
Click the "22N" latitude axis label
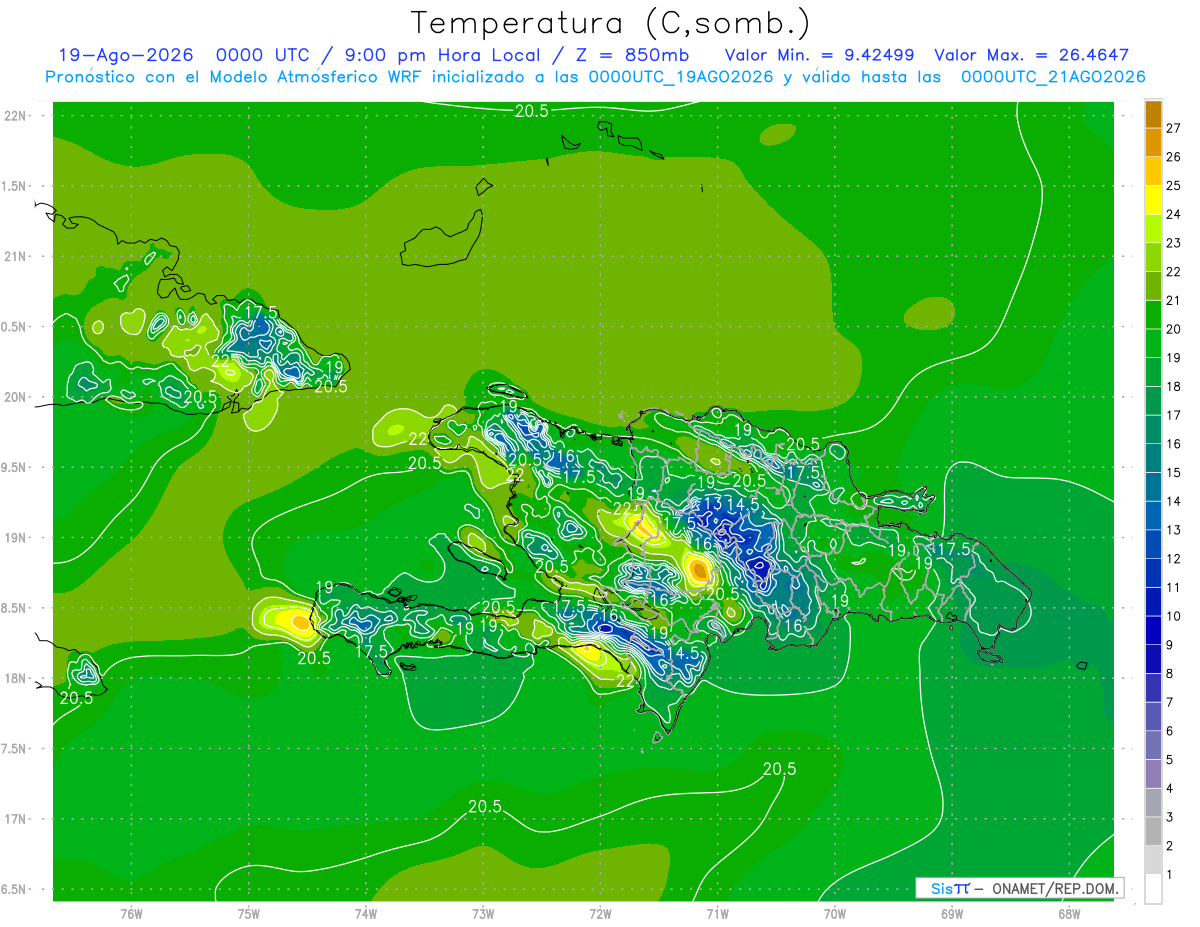[x=15, y=116]
